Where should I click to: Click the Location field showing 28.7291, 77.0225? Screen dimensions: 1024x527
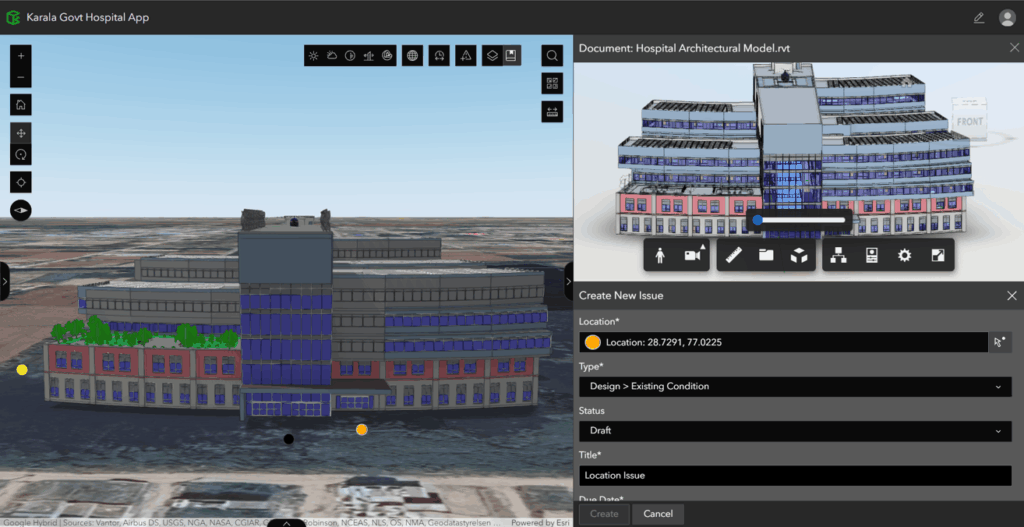coord(783,342)
